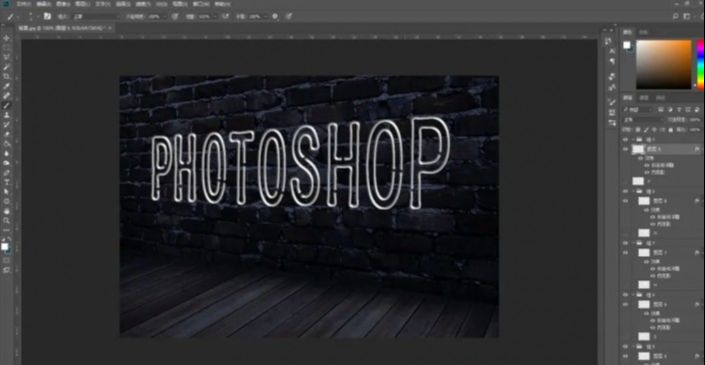Select the Brush tool in toolbar
This screenshot has height=365, width=705.
(6, 105)
